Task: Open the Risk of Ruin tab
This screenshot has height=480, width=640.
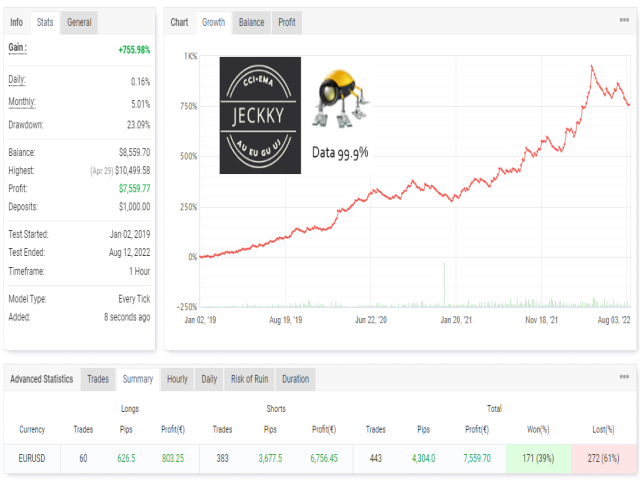Action: (249, 379)
